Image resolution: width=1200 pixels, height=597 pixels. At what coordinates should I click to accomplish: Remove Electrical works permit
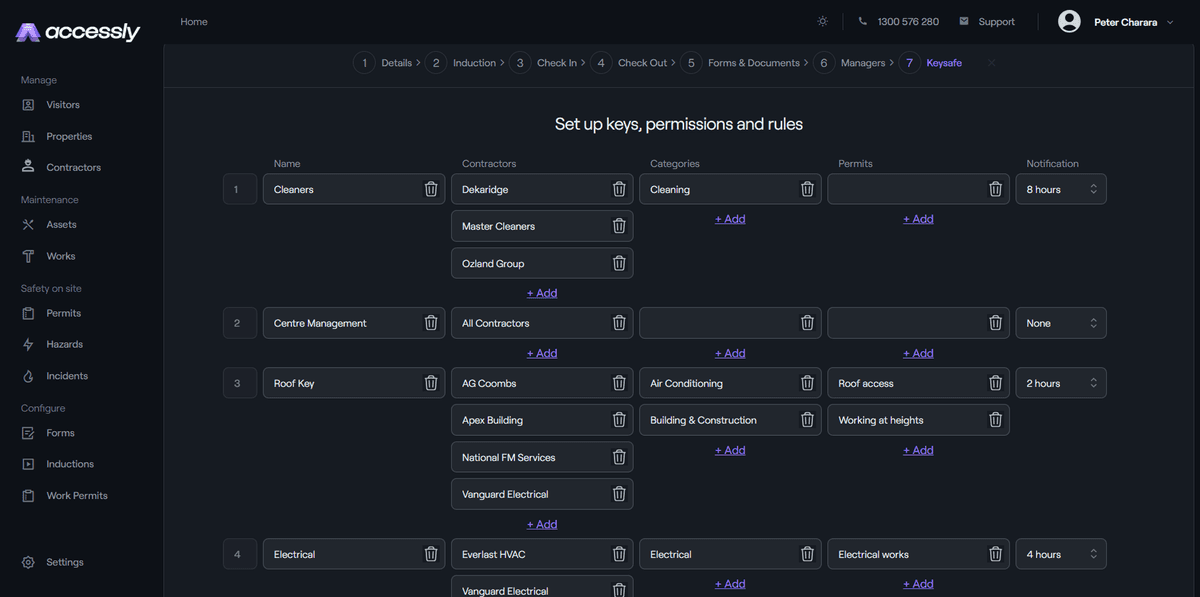coord(995,554)
